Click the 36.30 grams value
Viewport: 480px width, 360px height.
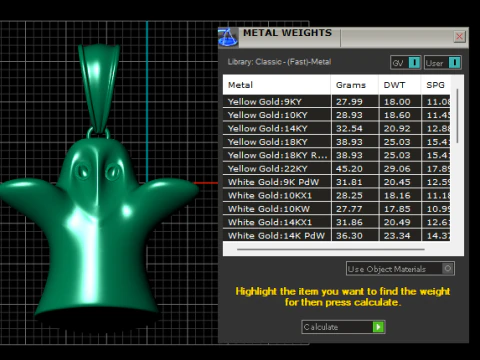point(349,235)
